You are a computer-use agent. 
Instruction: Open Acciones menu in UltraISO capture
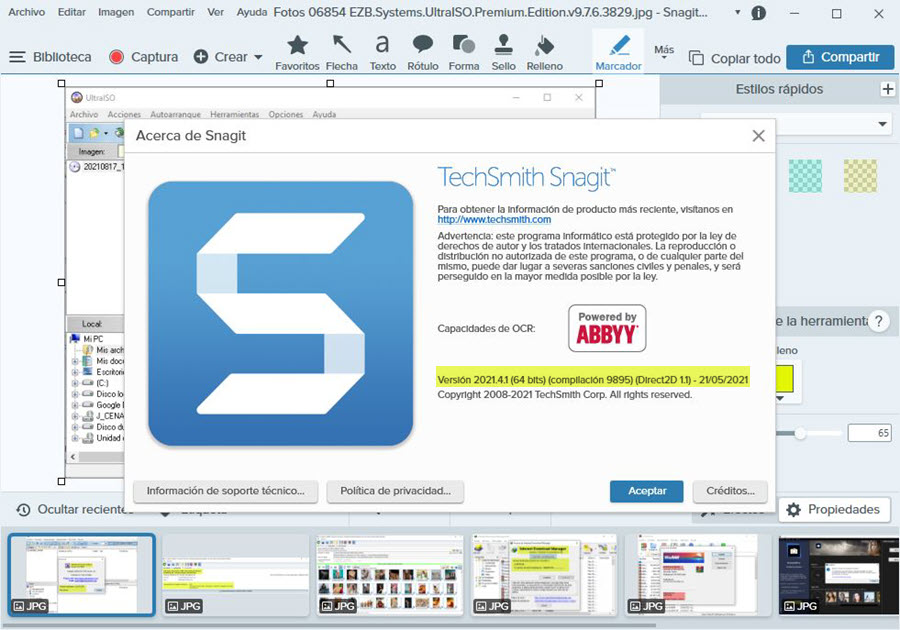point(124,114)
